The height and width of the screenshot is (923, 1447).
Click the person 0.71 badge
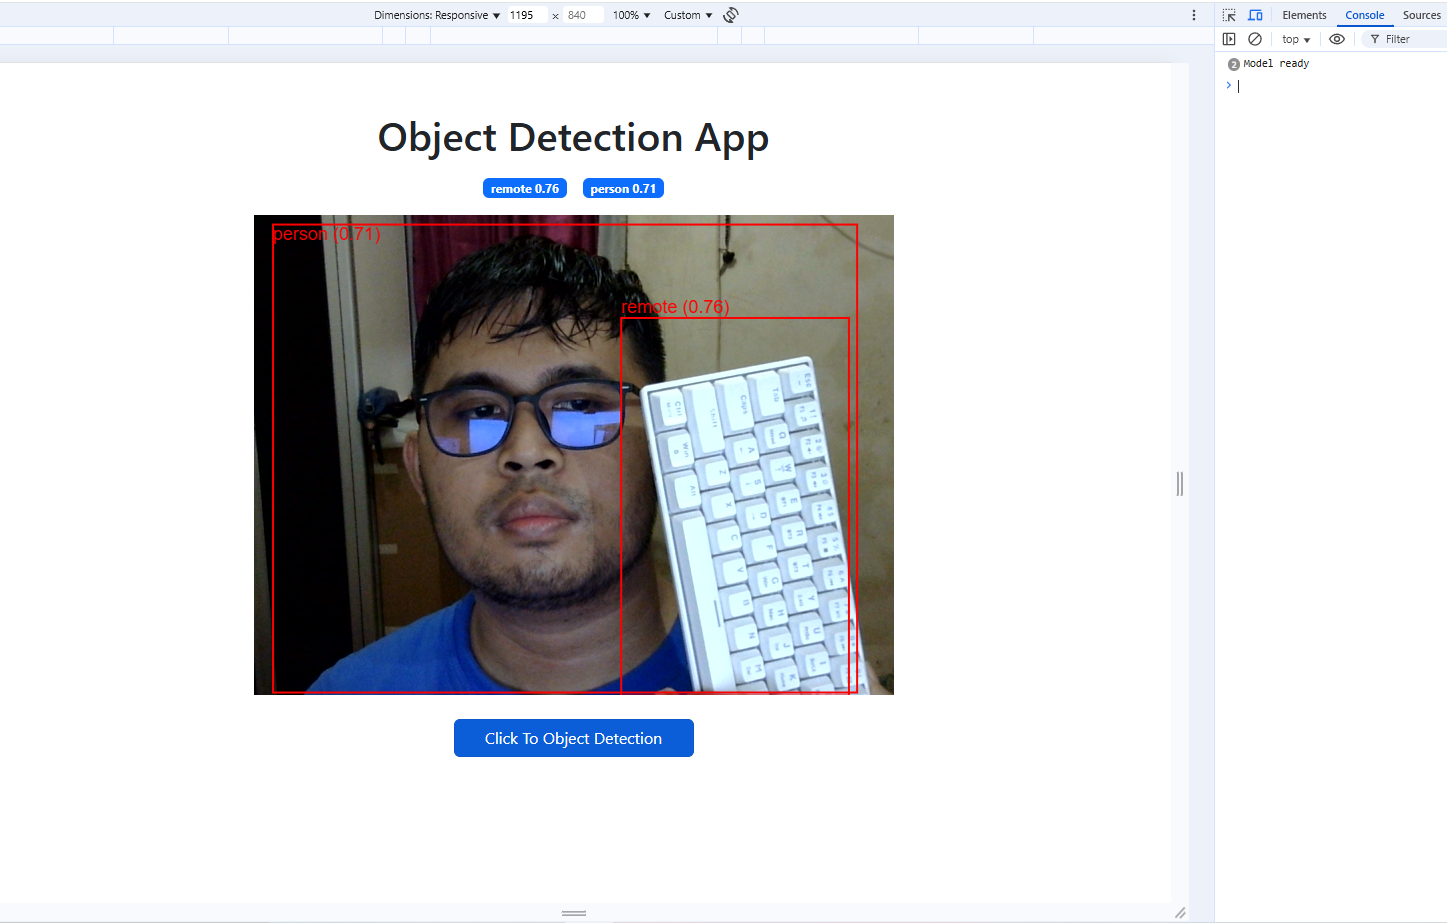click(x=623, y=188)
